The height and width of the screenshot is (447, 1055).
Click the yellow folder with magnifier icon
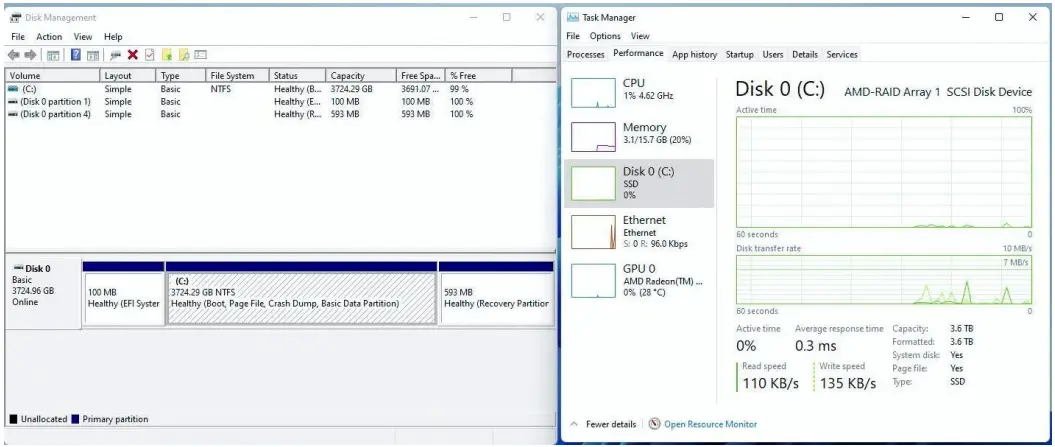(x=184, y=55)
